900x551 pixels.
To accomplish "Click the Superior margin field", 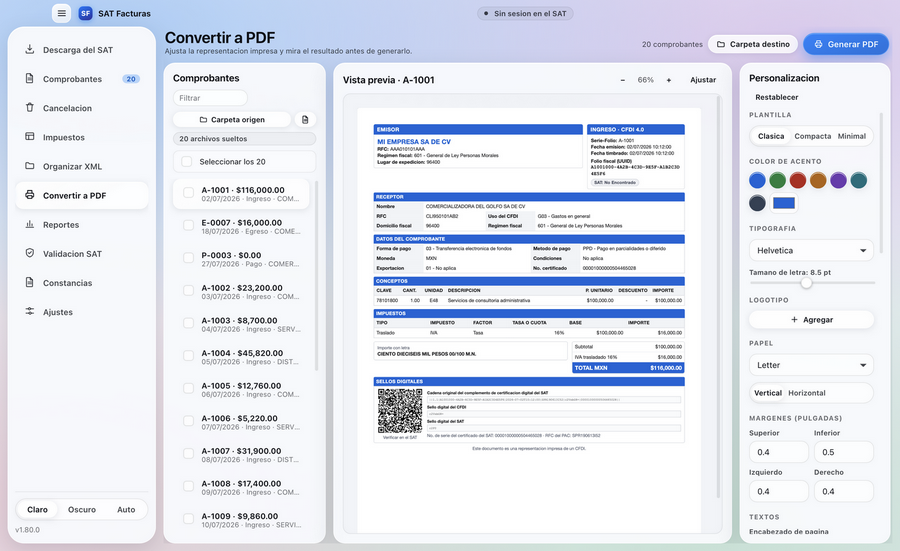I will [x=778, y=452].
